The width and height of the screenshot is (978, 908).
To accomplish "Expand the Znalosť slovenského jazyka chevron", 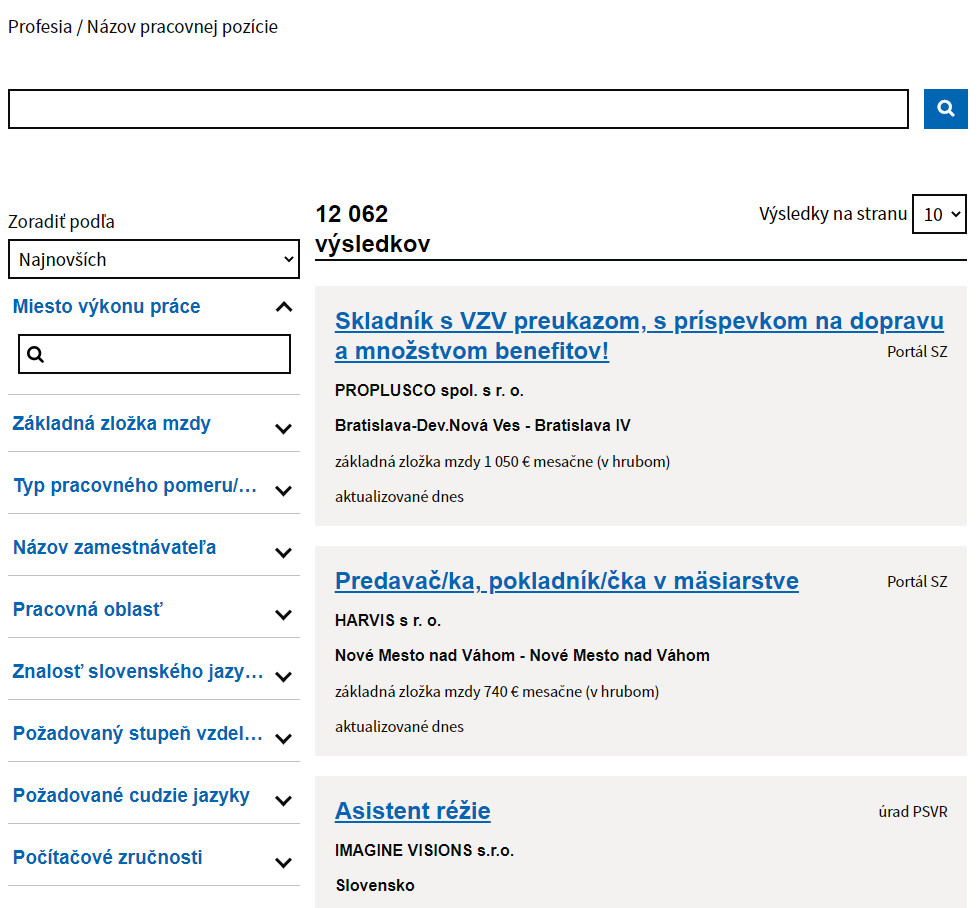I will click(x=284, y=676).
